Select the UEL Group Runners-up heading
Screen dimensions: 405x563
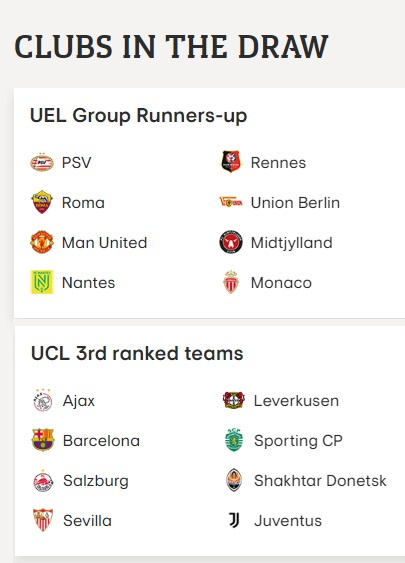point(139,116)
